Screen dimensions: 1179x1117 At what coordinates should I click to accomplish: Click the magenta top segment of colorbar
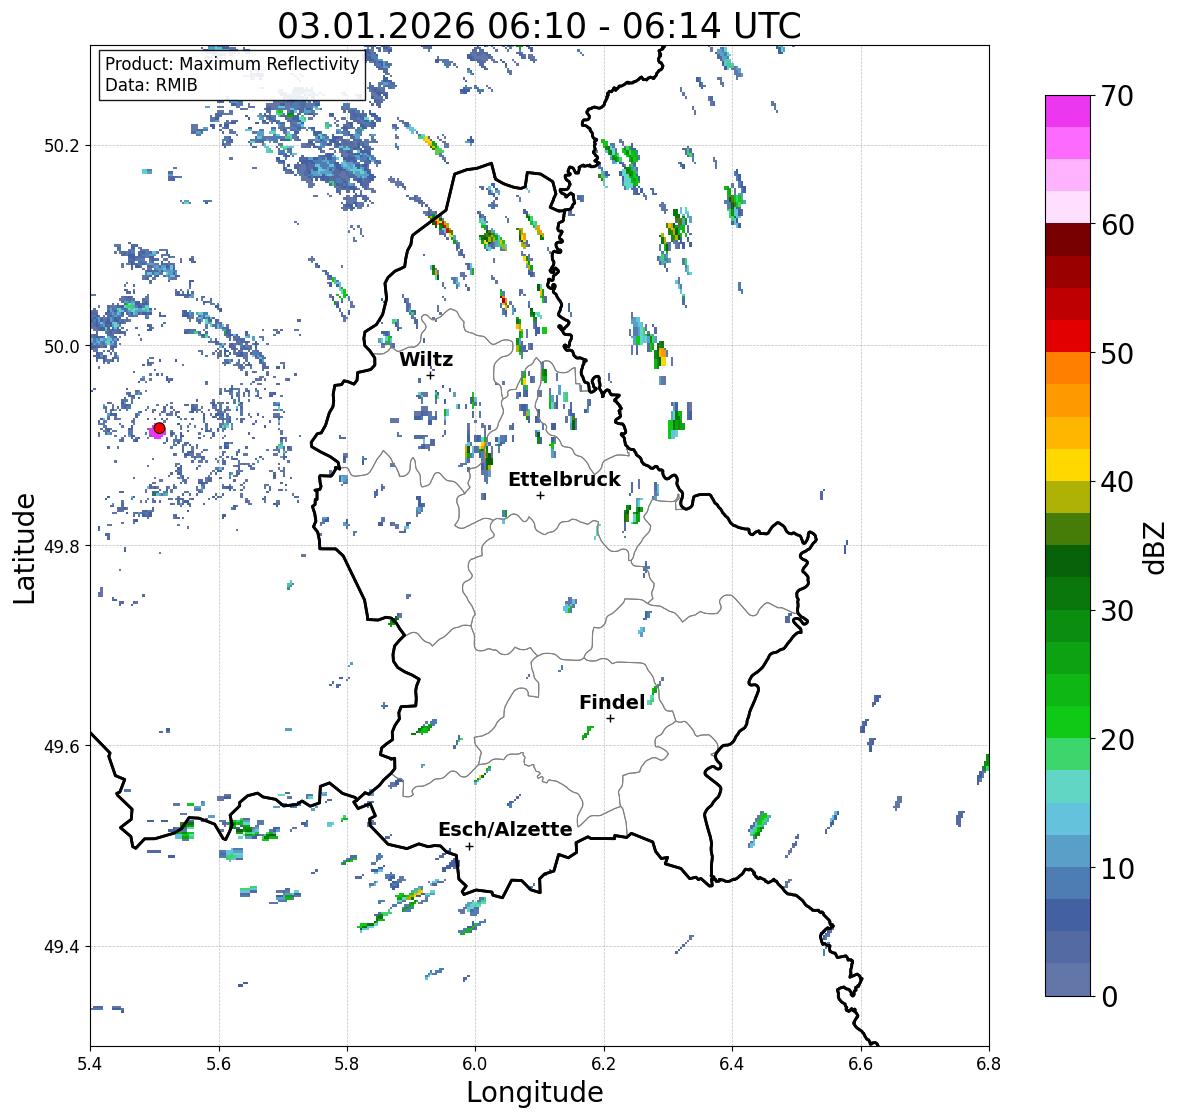[1068, 111]
